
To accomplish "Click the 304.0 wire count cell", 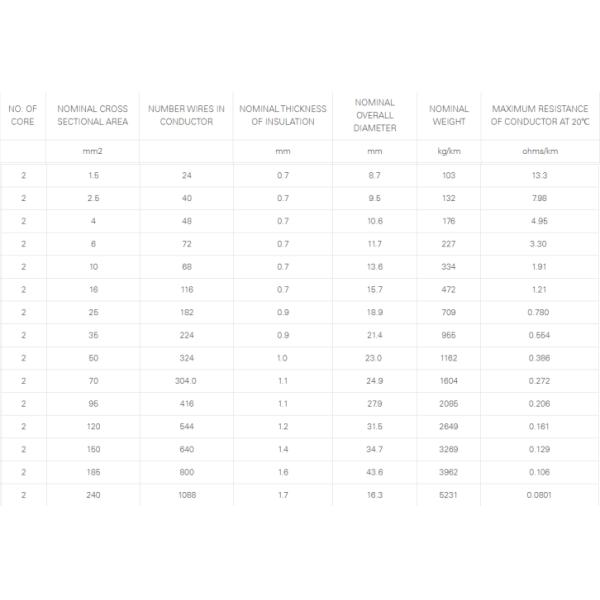I will pyautogui.click(x=186, y=381).
